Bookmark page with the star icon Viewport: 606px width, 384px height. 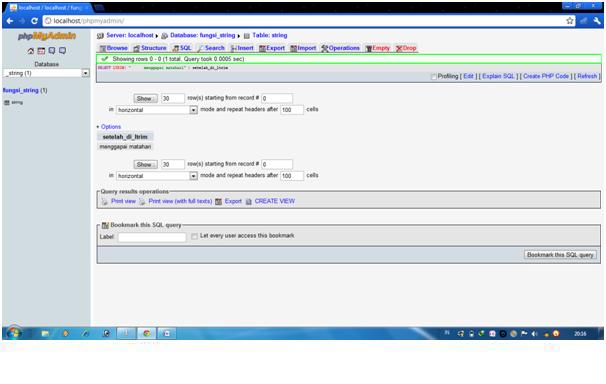(570, 21)
